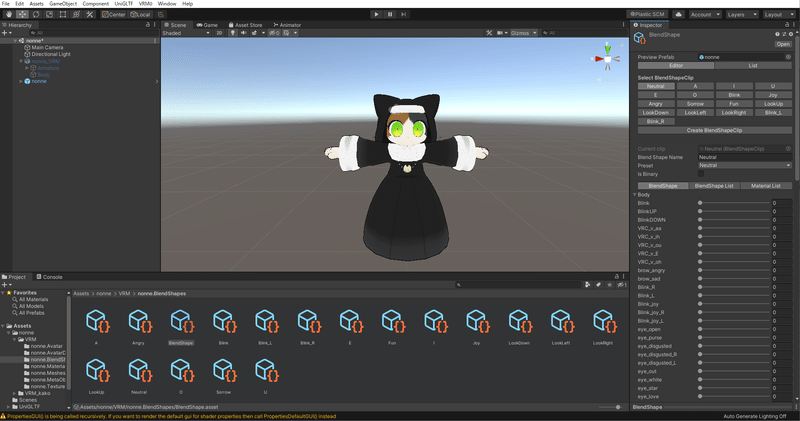
Task: Click the orientation gizmo in scene view
Action: tap(608, 59)
